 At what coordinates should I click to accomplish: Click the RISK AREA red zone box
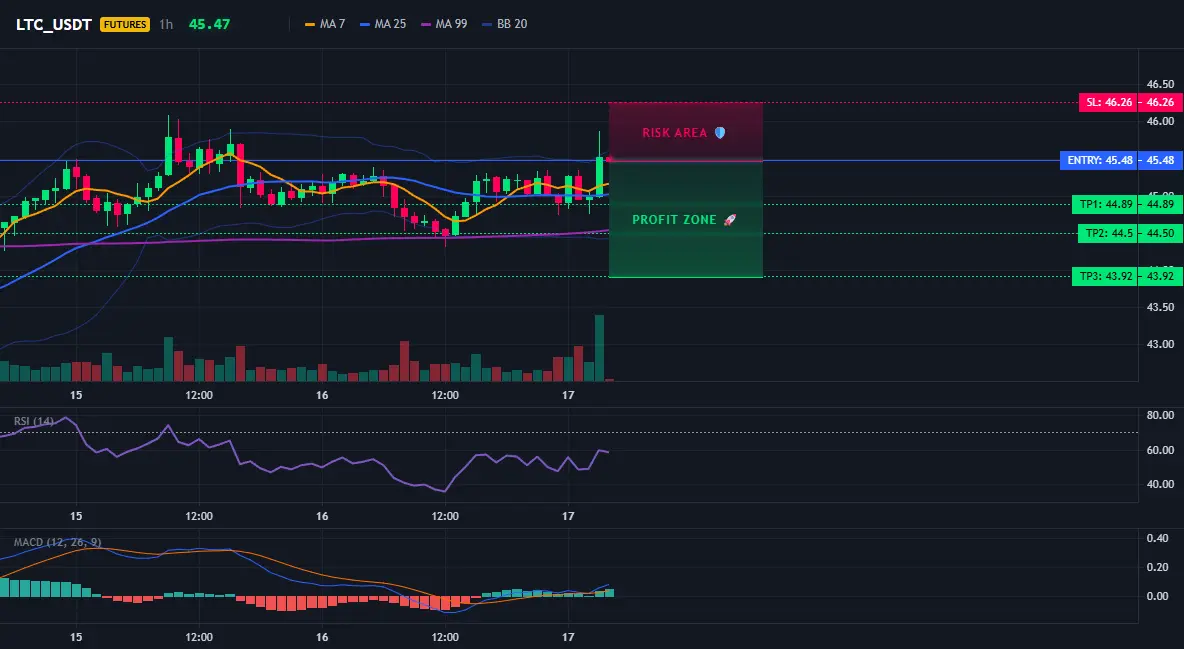point(686,131)
